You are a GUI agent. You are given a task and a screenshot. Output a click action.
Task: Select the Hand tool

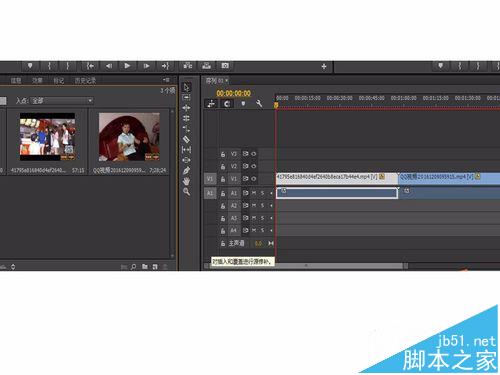(186, 181)
